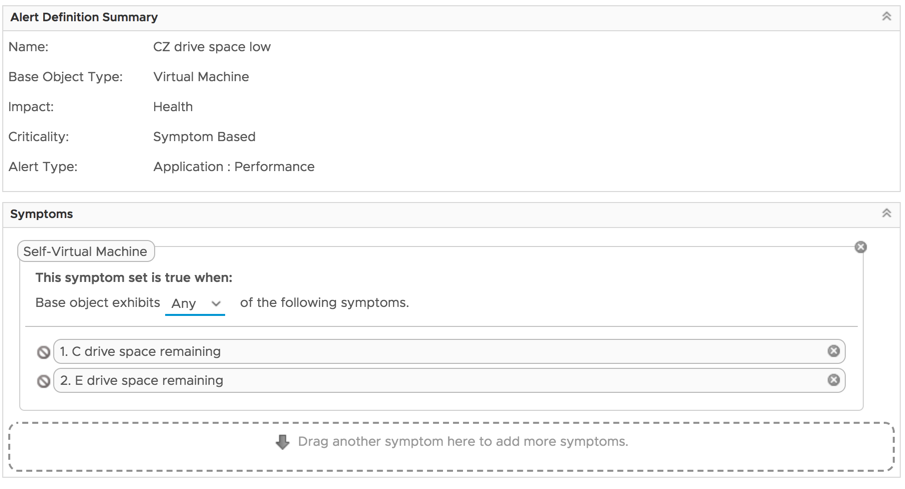Click the Alert Definition Summary header title
This screenshot has width=905, height=489.
(84, 17)
